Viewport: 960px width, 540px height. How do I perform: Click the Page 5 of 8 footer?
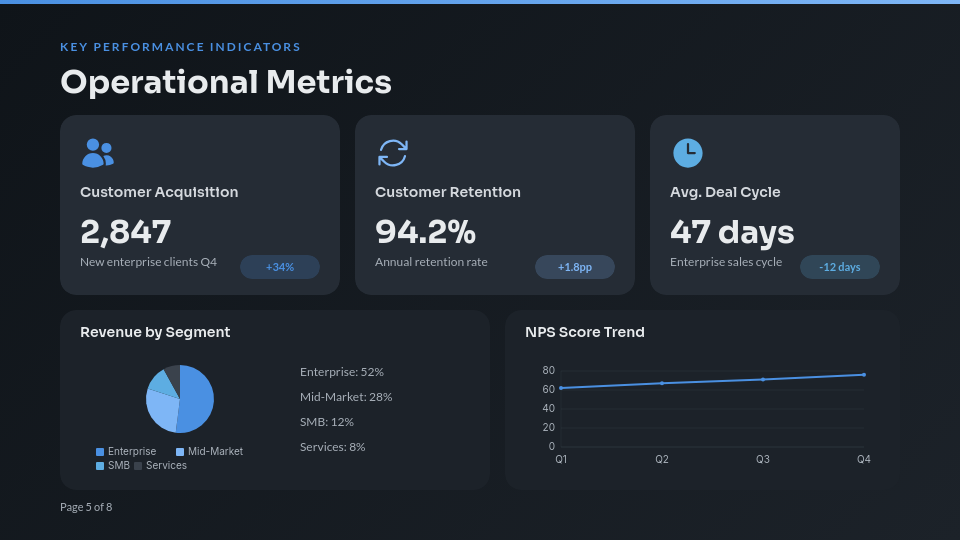86,507
